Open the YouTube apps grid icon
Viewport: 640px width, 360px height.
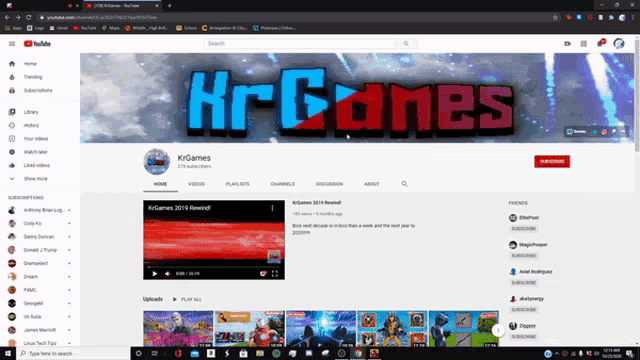(584, 44)
